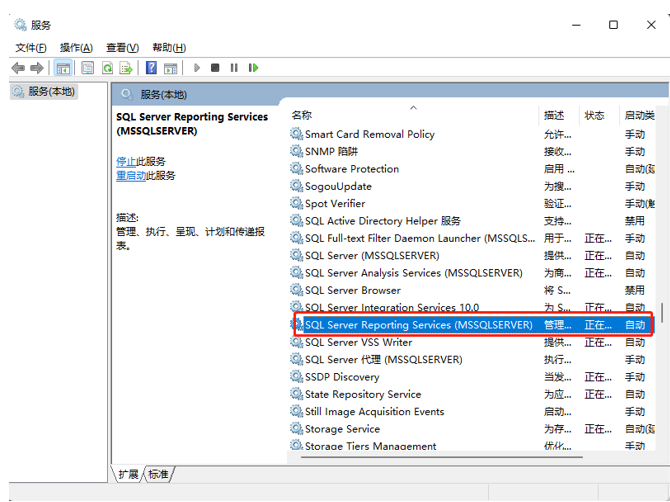Toggle the console tree pane icon

[x=63, y=68]
